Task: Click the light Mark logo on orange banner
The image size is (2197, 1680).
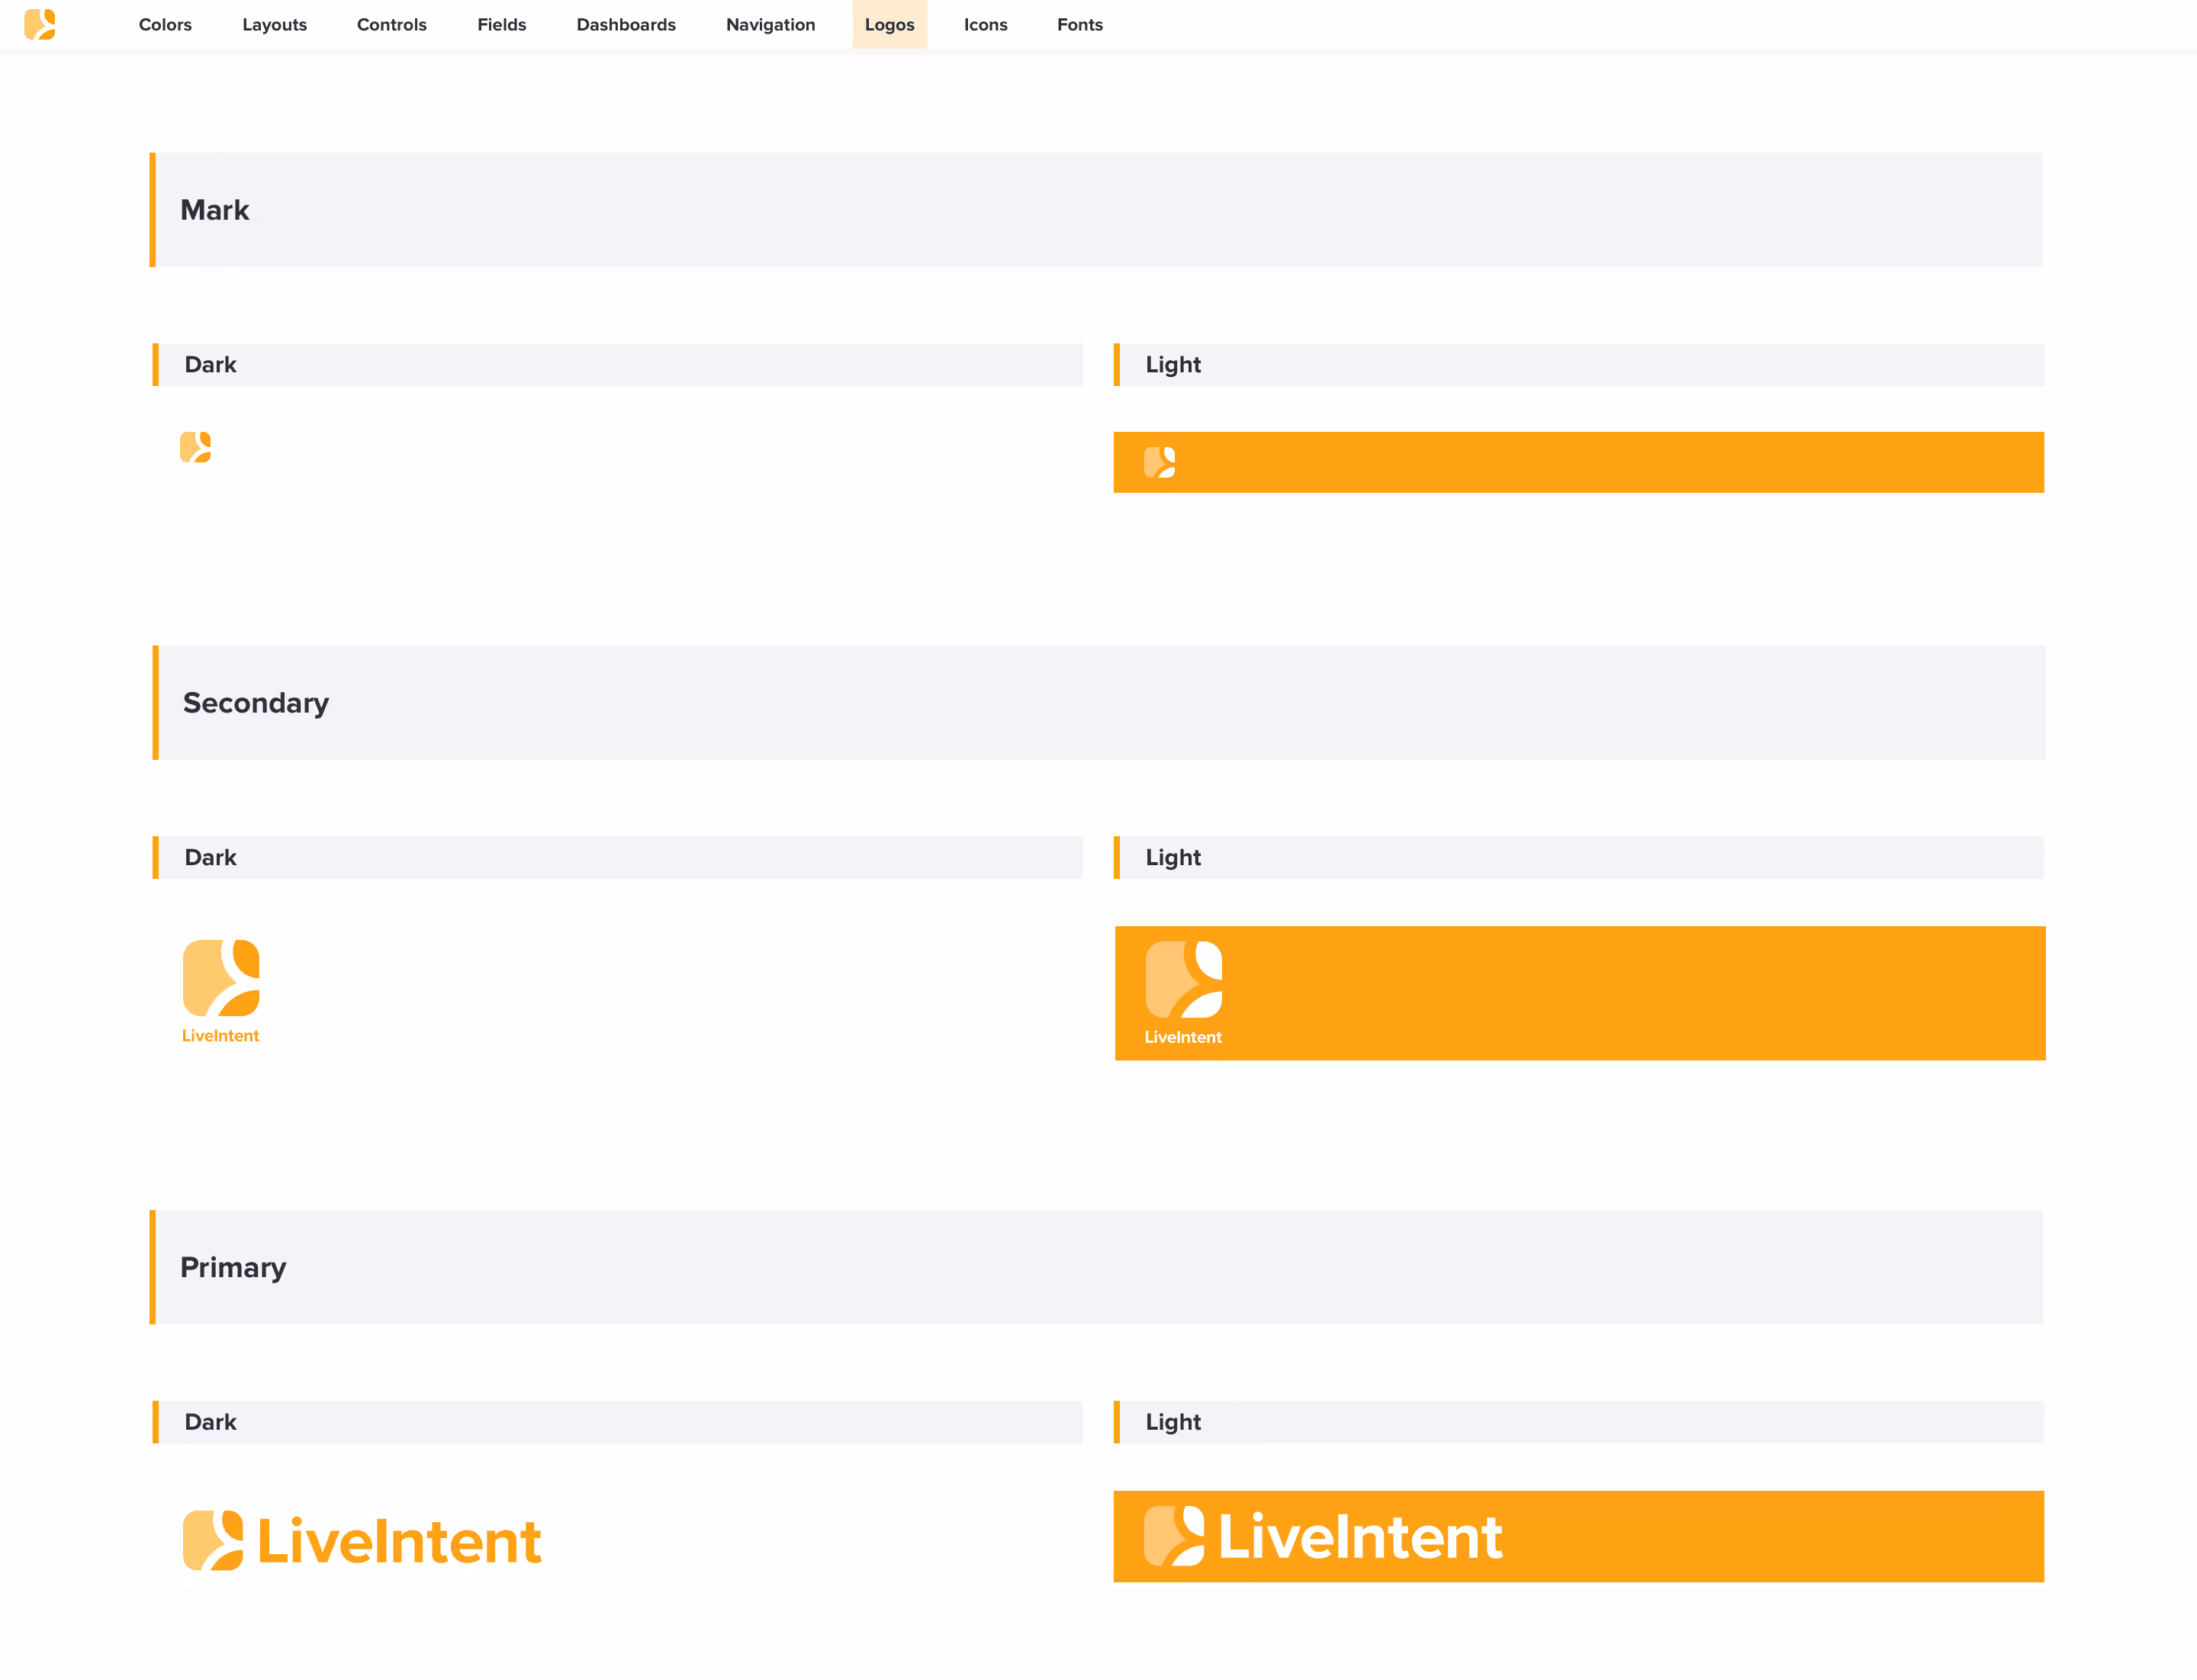Action: [x=1159, y=462]
